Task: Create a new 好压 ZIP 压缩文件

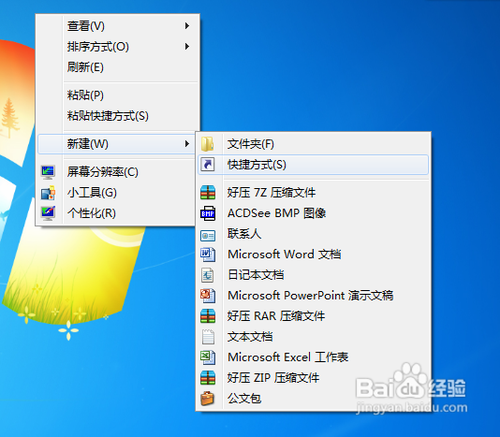Action: 313,378
